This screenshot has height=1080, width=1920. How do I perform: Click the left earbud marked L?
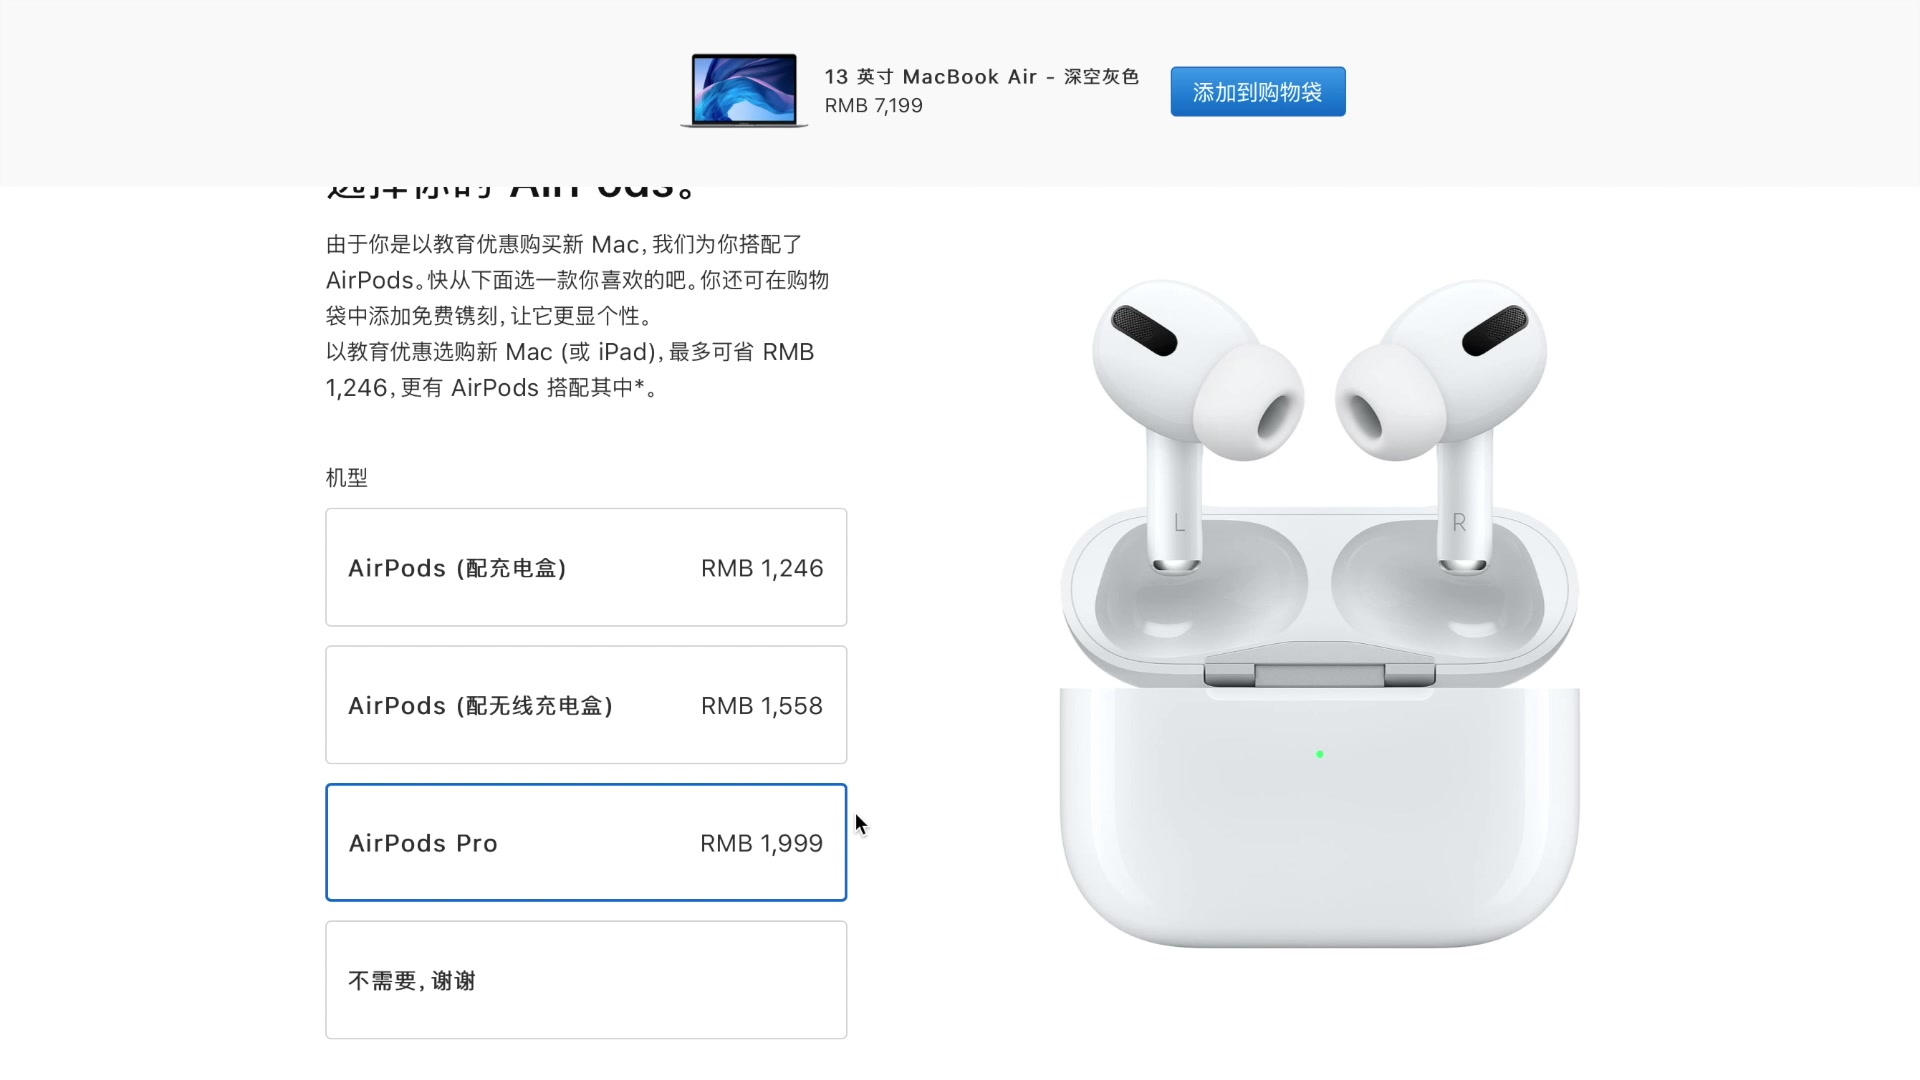coord(1190,420)
